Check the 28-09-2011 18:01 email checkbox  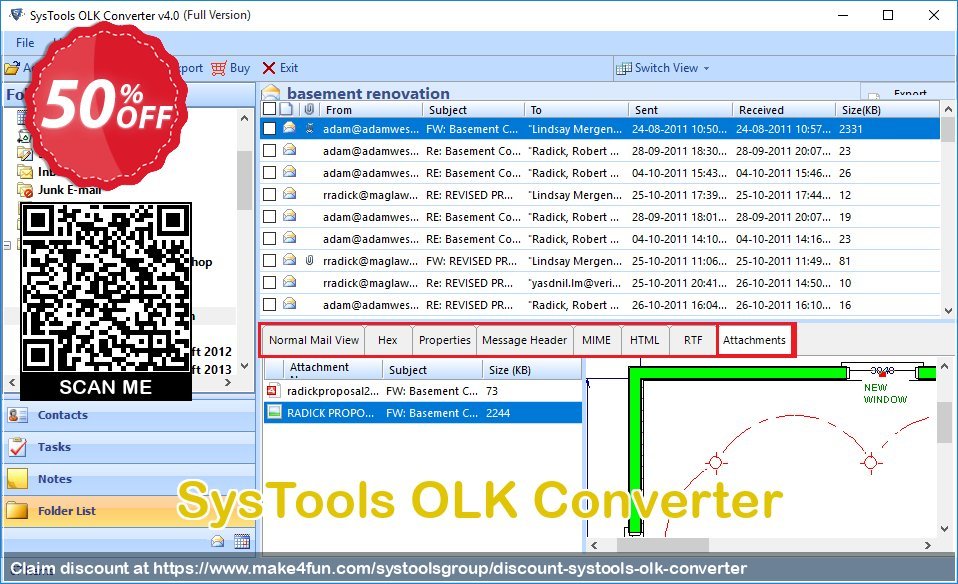point(269,217)
